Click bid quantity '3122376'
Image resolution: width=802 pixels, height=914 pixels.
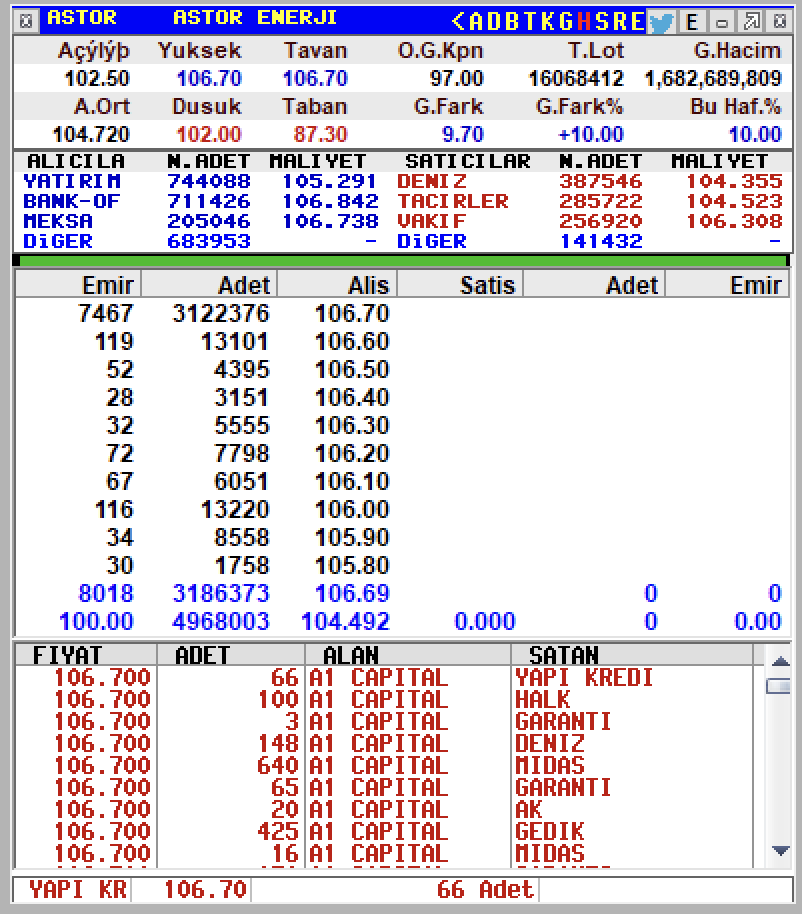pyautogui.click(x=221, y=314)
